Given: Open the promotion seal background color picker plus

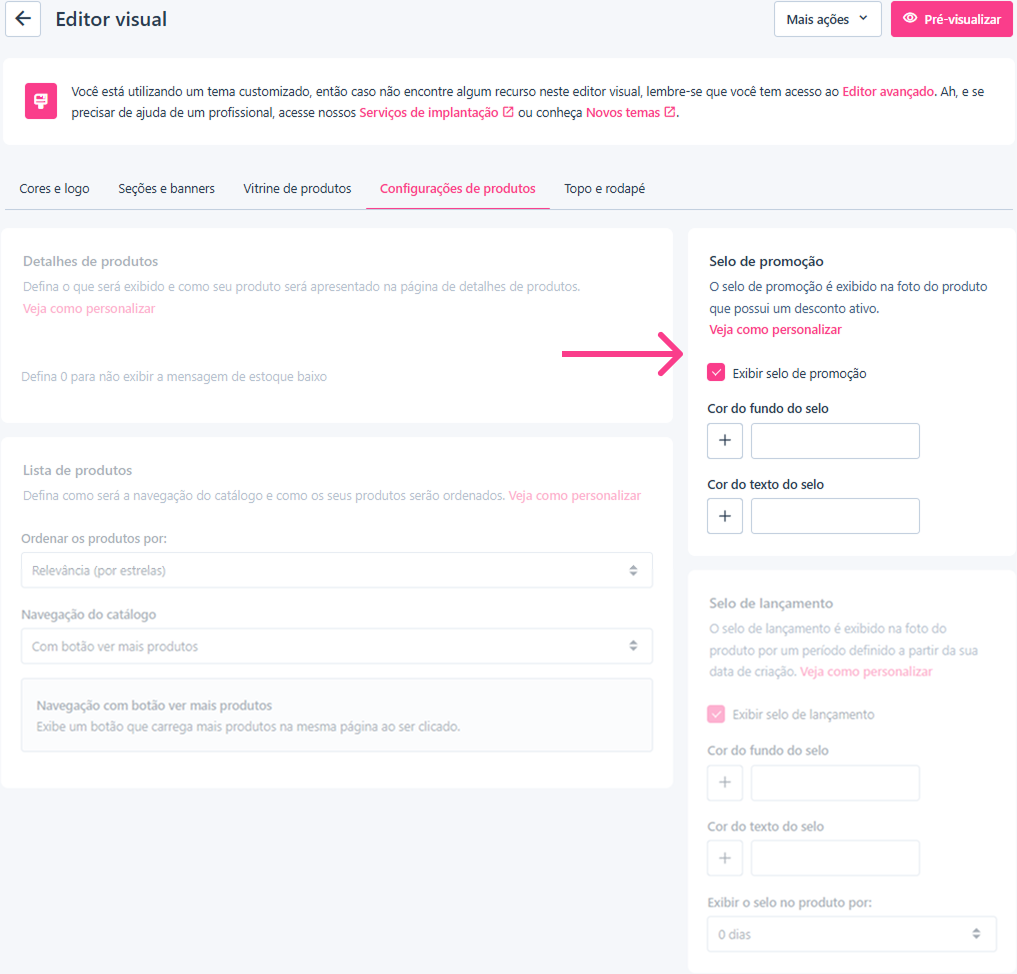Looking at the screenshot, I should (724, 441).
